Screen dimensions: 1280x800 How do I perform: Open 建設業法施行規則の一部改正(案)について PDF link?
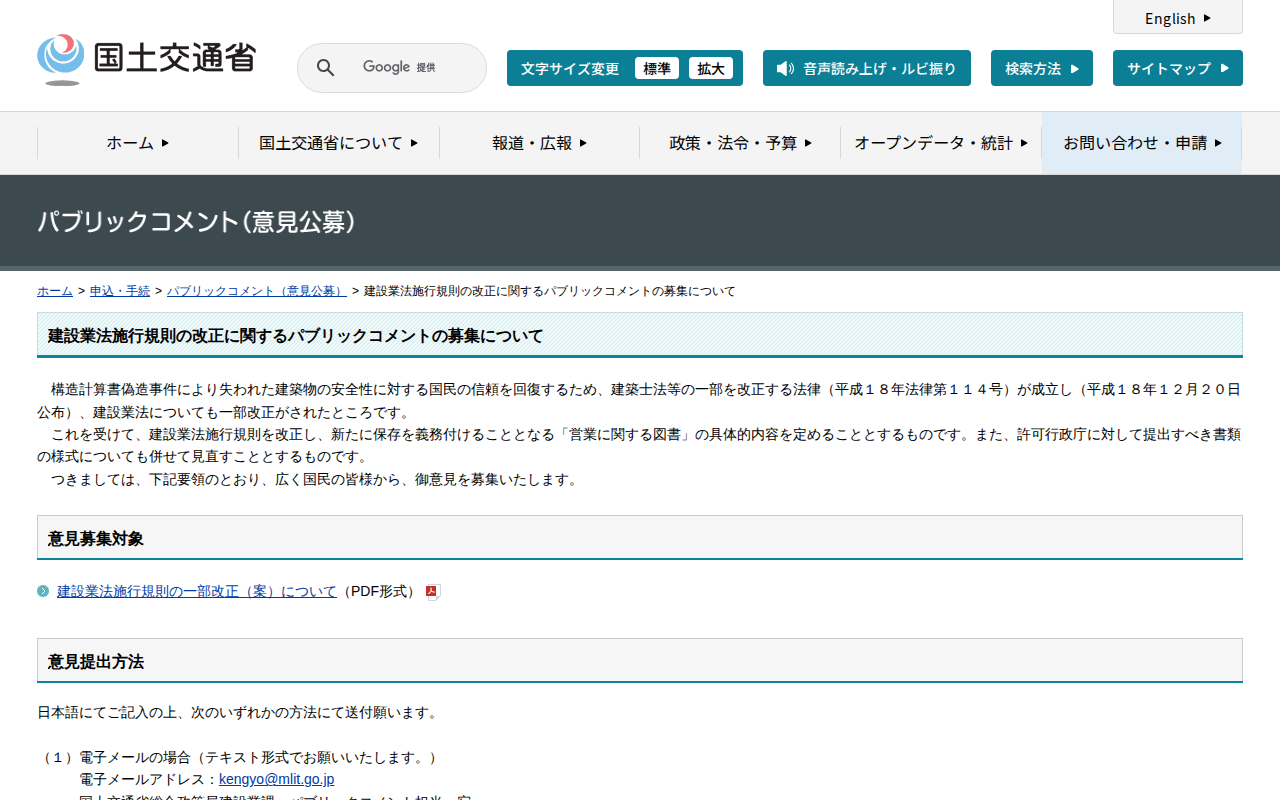pos(197,591)
